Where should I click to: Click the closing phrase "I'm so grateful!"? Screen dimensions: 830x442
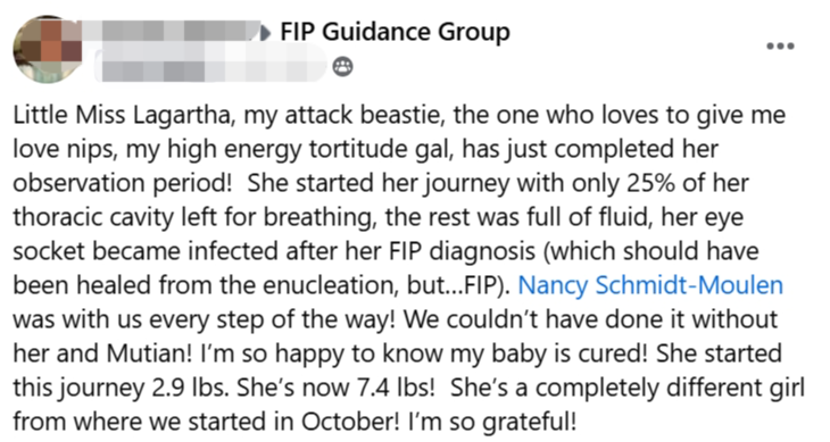click(492, 422)
